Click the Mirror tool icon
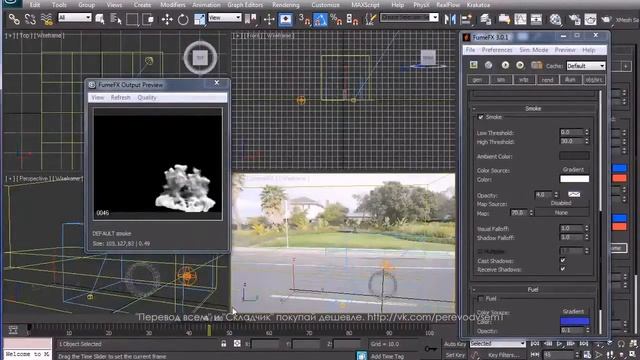 [x=450, y=19]
